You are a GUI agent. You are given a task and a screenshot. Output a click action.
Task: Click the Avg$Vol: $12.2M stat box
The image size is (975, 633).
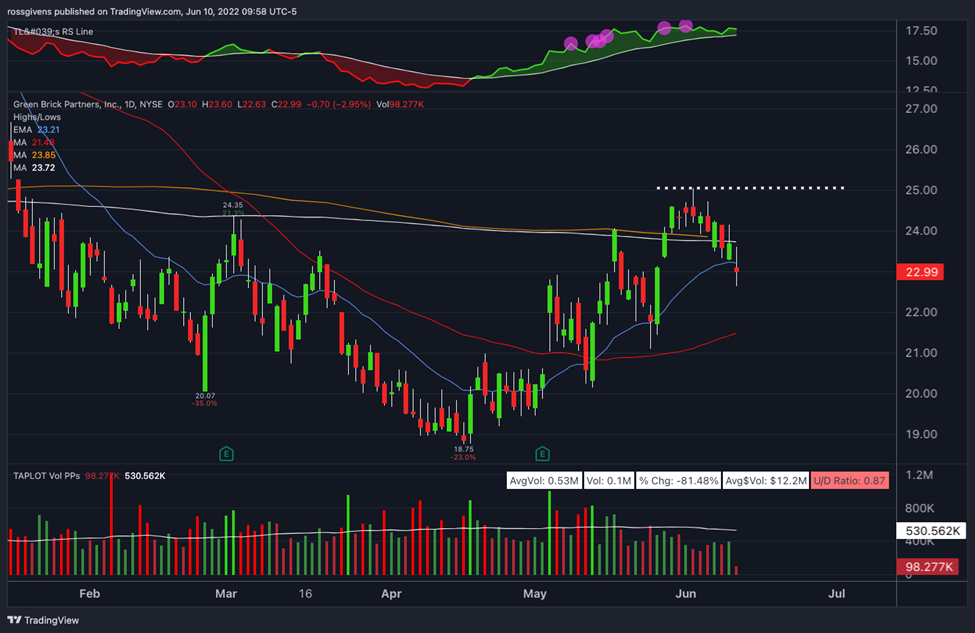(766, 481)
